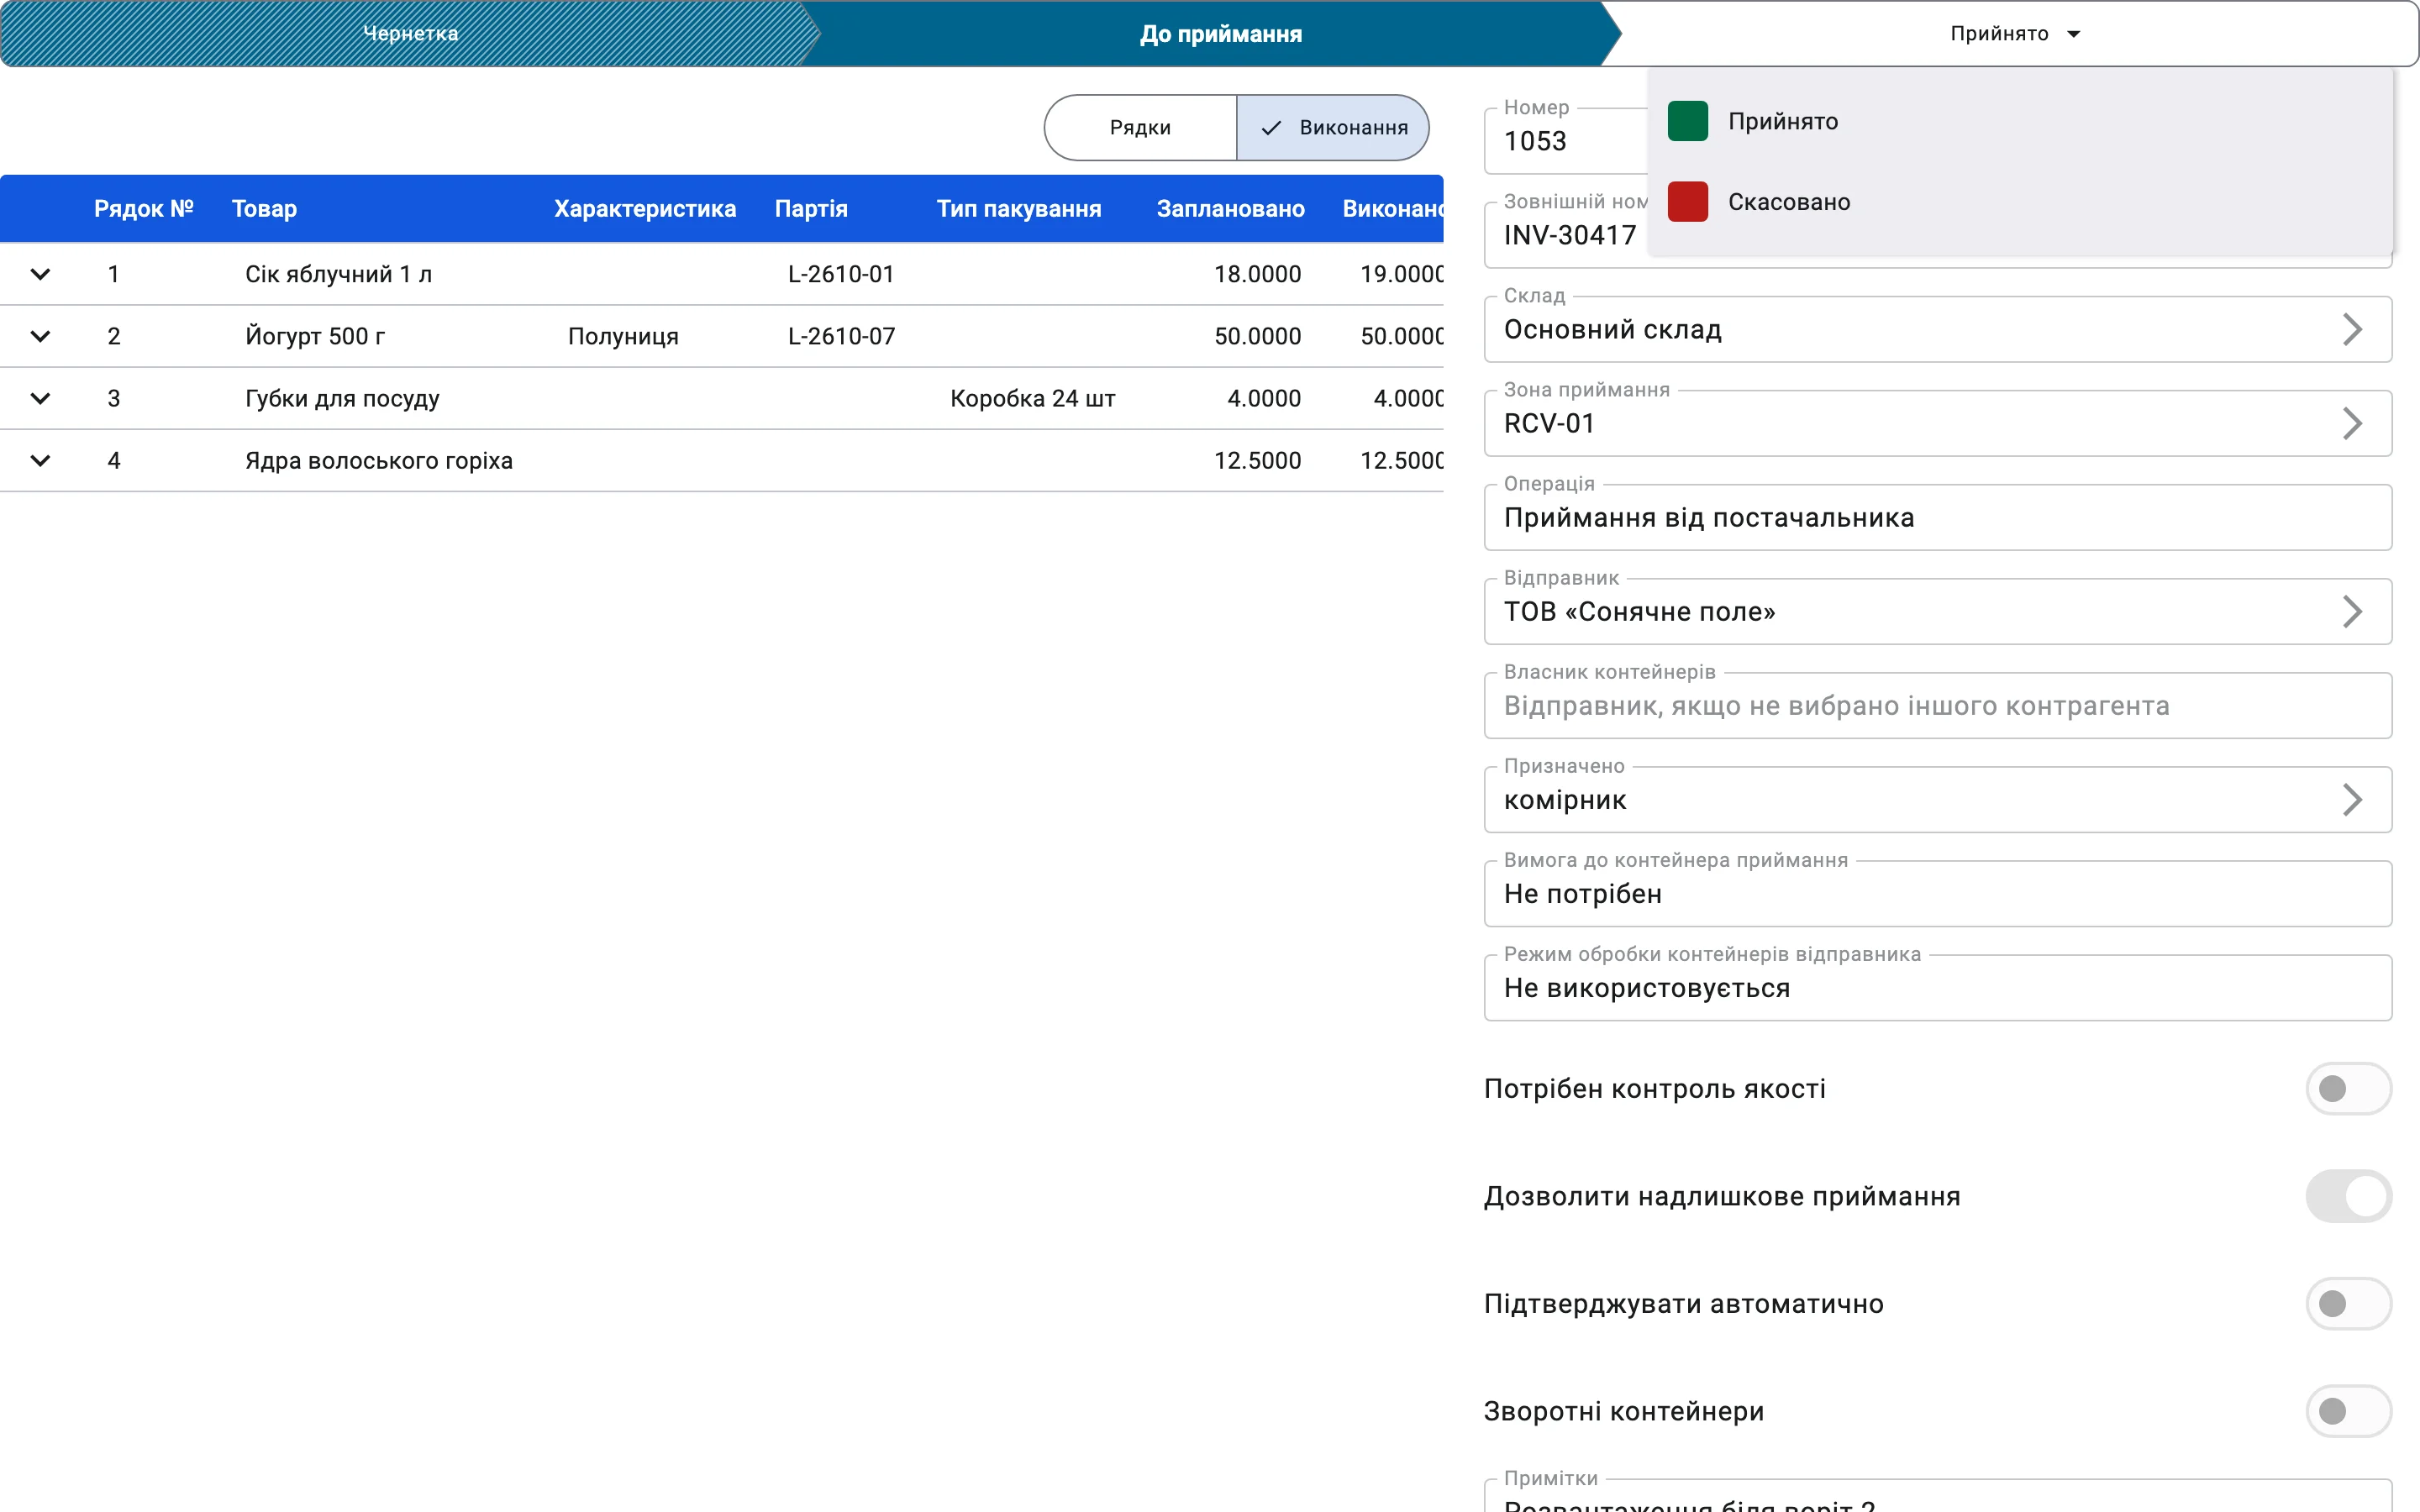The height and width of the screenshot is (1512, 2420).
Task: Click the checkmark icon on Виконання
Action: pos(1271,128)
